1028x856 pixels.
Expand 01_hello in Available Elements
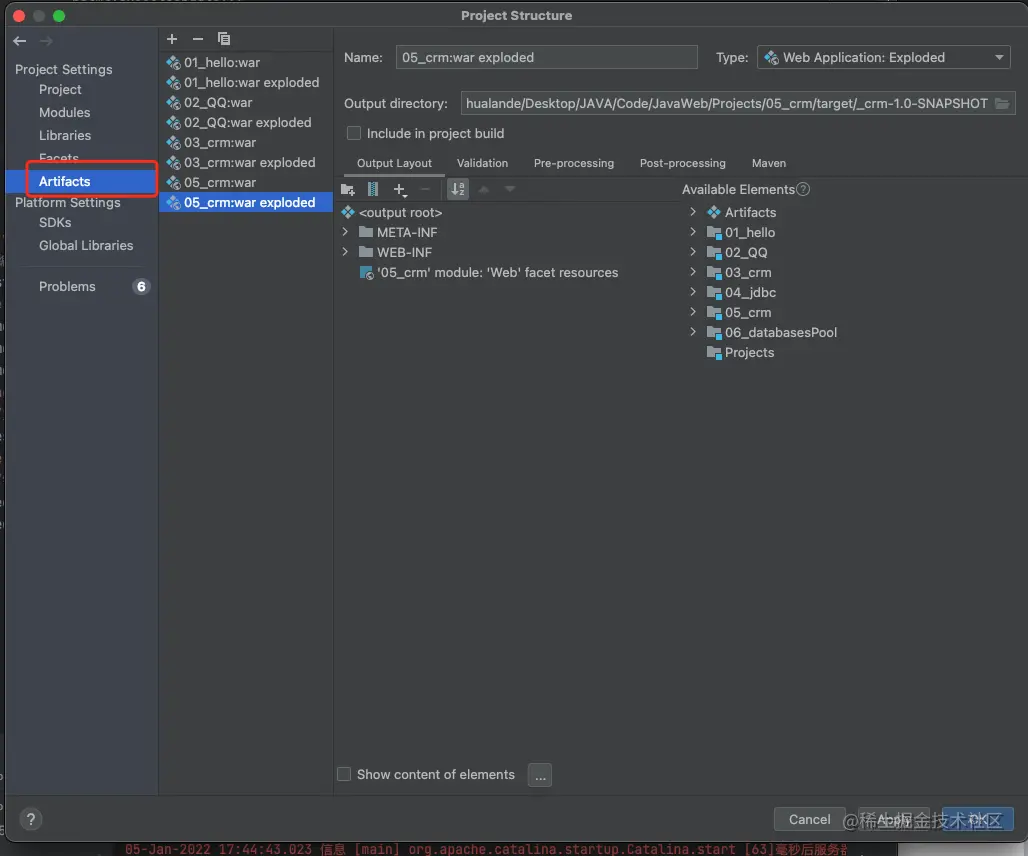point(693,231)
